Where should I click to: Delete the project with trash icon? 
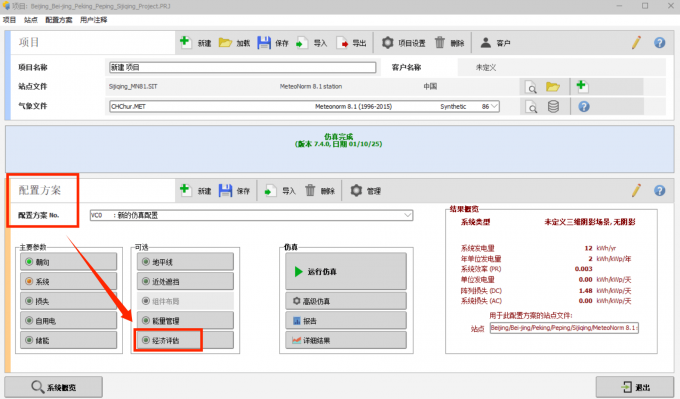(x=440, y=43)
